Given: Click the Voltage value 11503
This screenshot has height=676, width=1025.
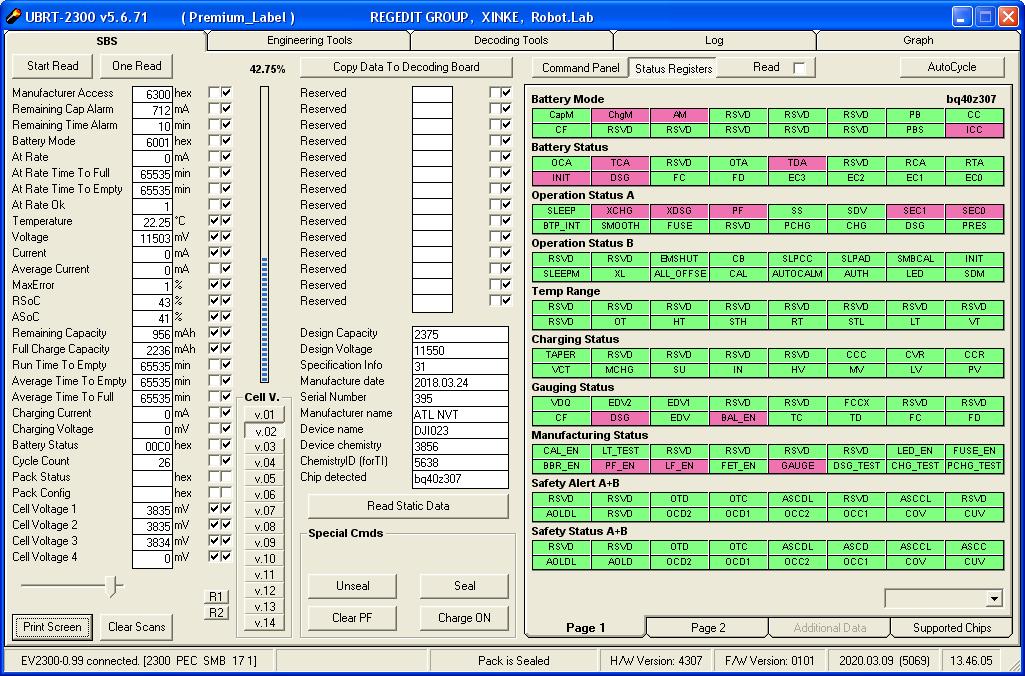Looking at the screenshot, I should [x=152, y=238].
